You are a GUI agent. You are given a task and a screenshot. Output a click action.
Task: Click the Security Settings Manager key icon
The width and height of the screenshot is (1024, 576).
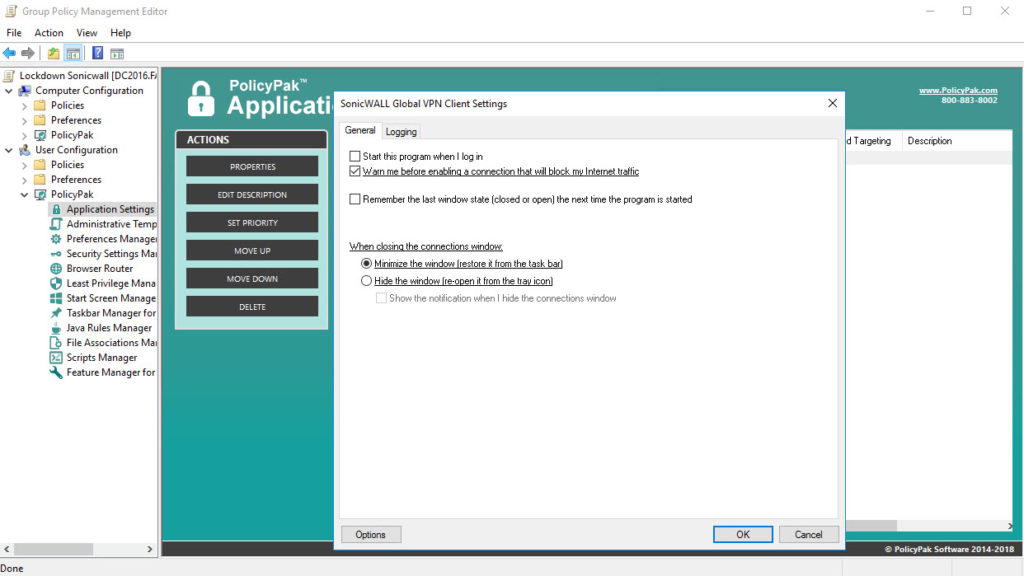pos(56,254)
